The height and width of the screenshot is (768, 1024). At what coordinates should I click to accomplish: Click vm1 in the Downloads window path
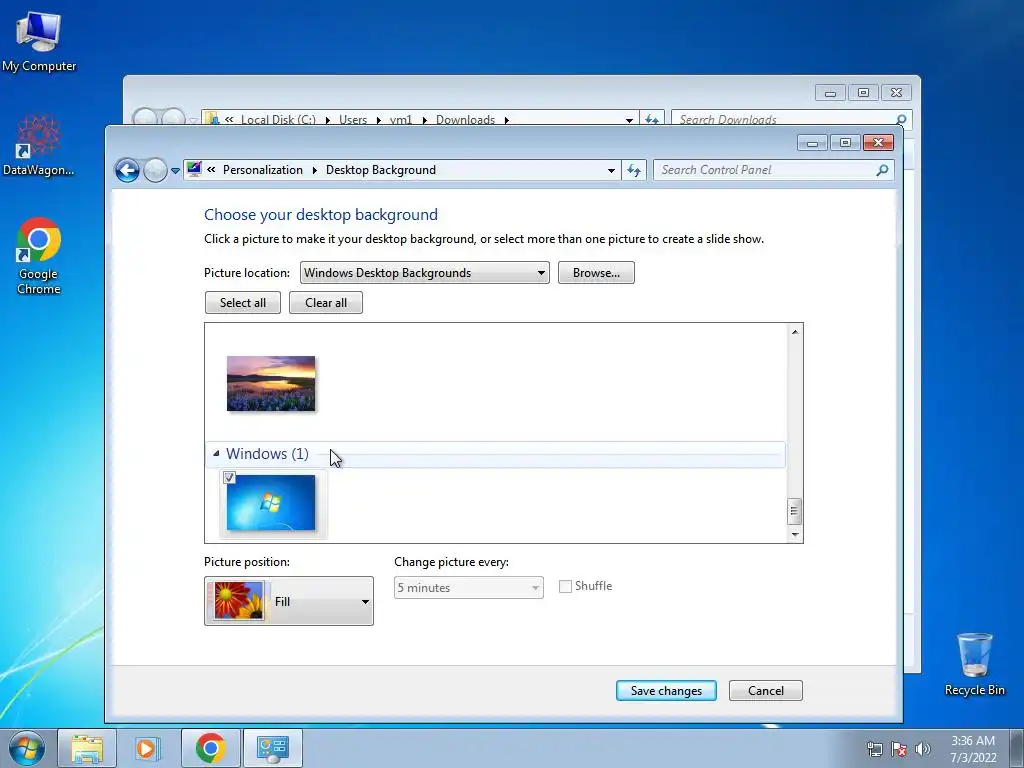(401, 120)
